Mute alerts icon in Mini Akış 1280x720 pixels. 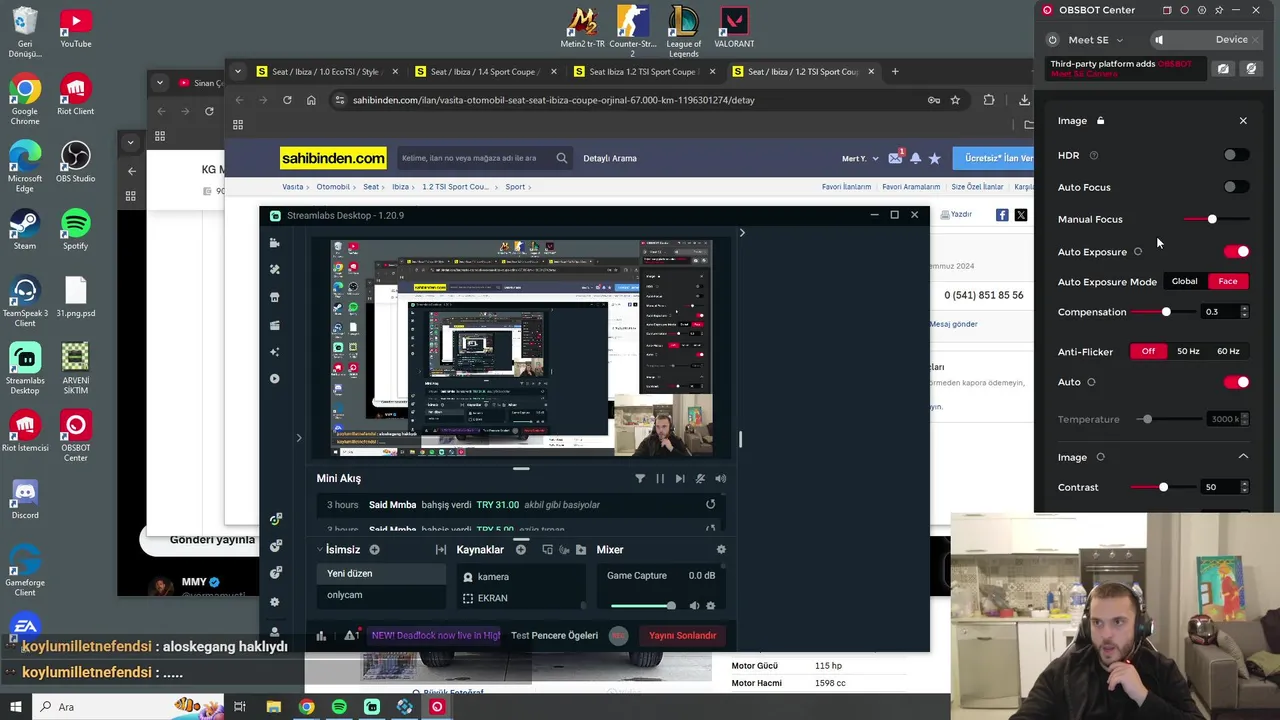click(700, 479)
